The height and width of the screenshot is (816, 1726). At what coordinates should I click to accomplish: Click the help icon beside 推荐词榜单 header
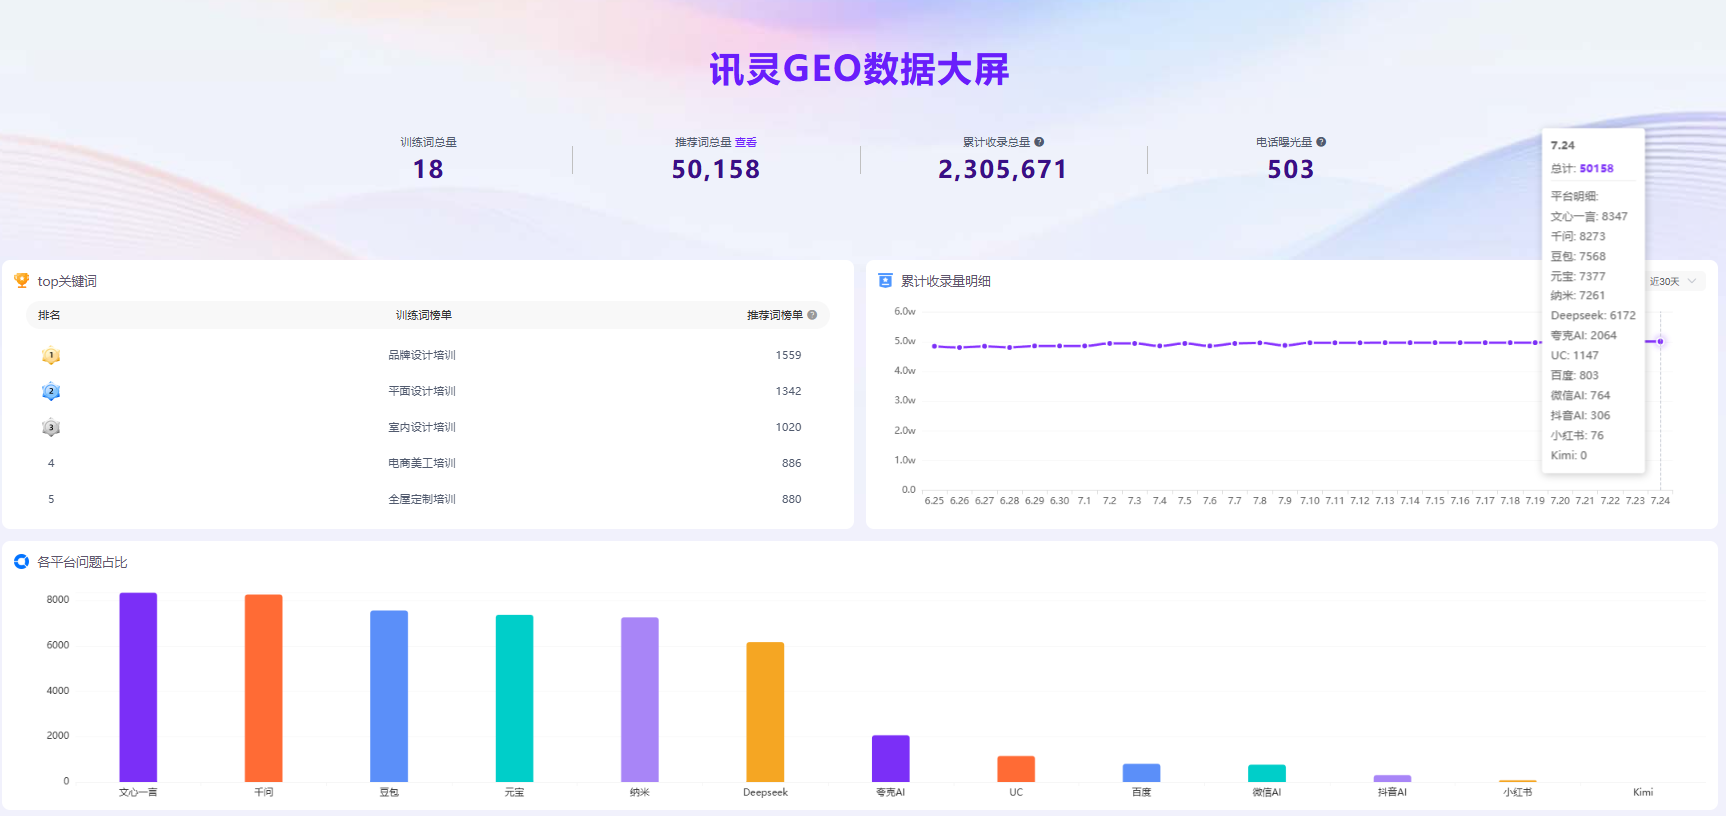[x=812, y=315]
